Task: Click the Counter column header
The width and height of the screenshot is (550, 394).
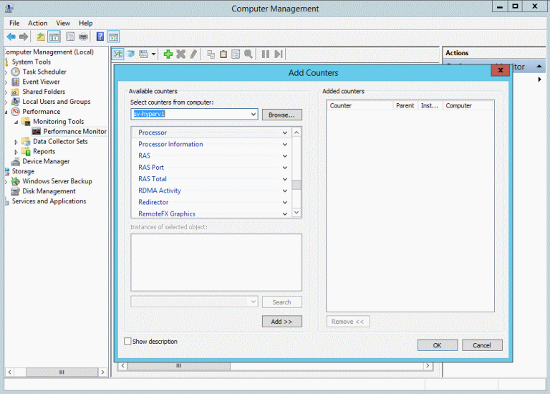Action: tap(360, 106)
